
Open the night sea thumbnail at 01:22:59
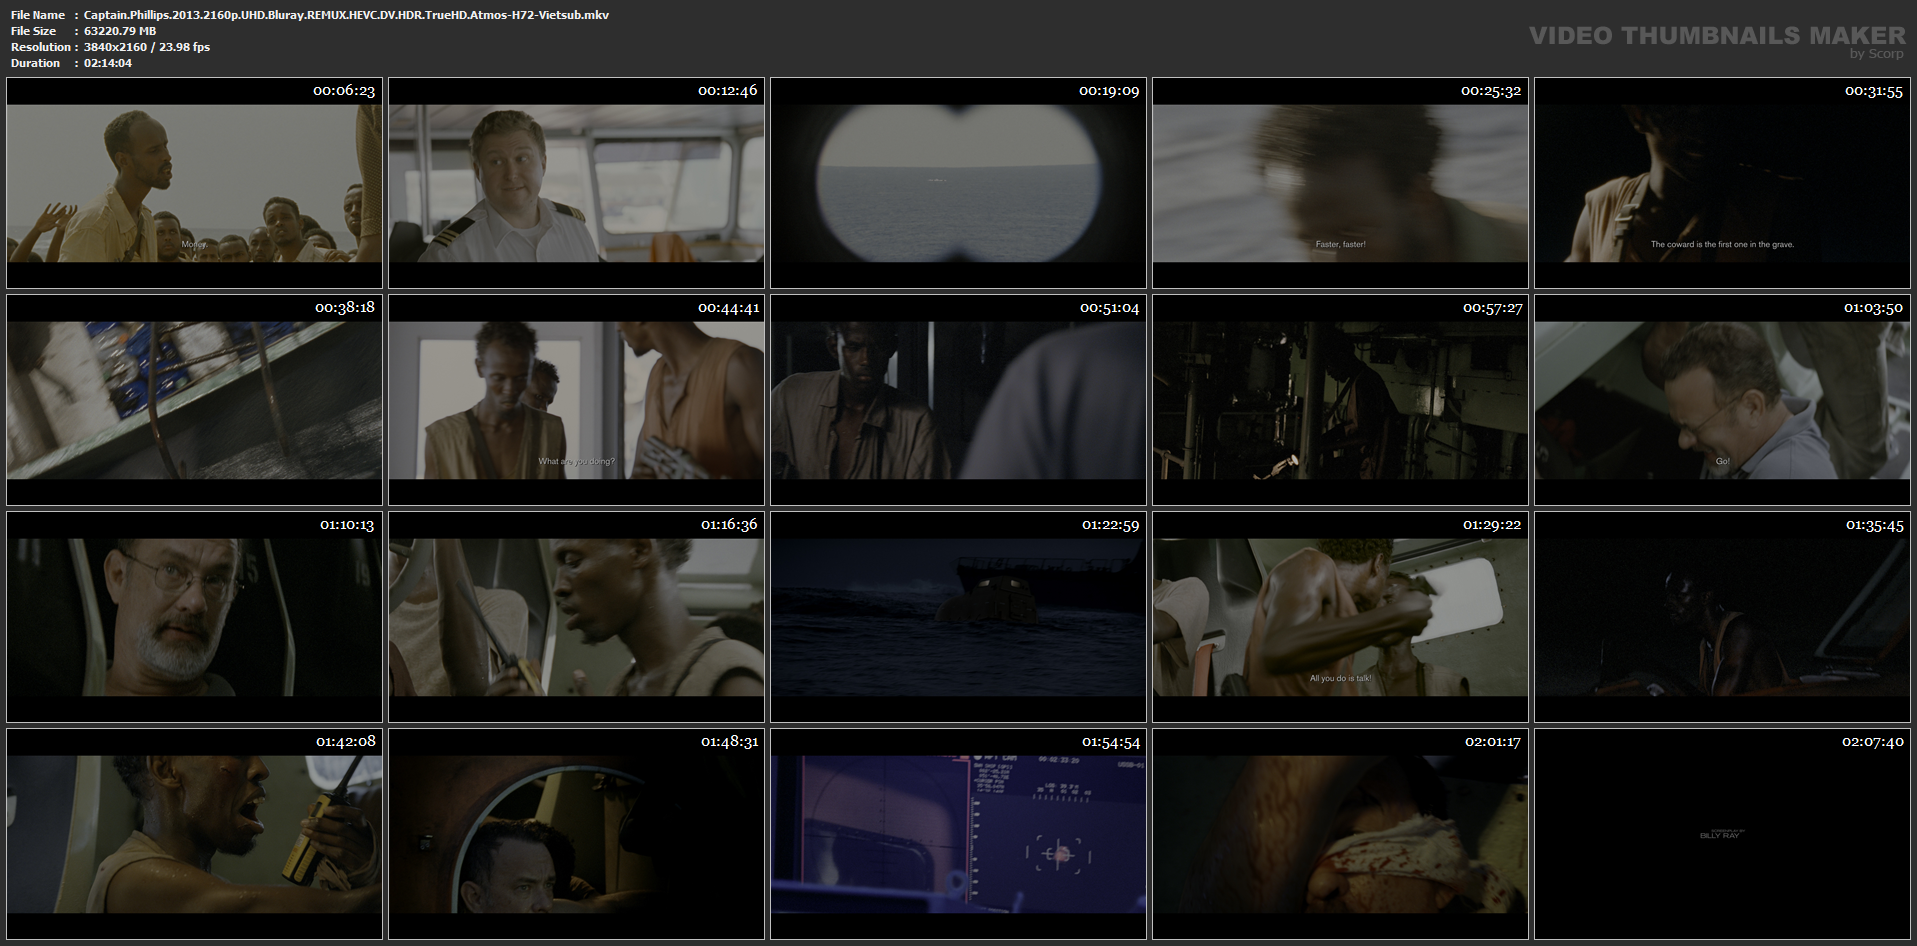(x=958, y=617)
